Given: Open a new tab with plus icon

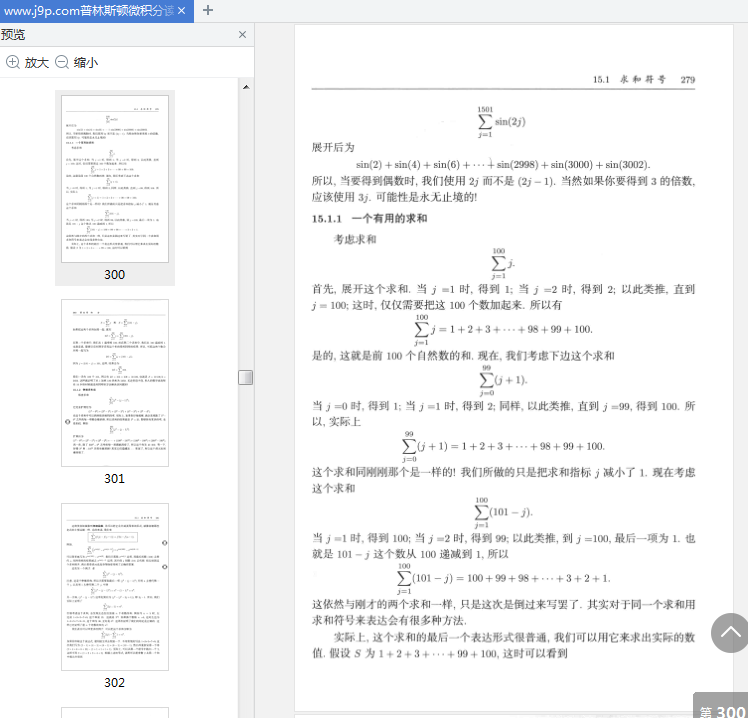Looking at the screenshot, I should pyautogui.click(x=208, y=10).
